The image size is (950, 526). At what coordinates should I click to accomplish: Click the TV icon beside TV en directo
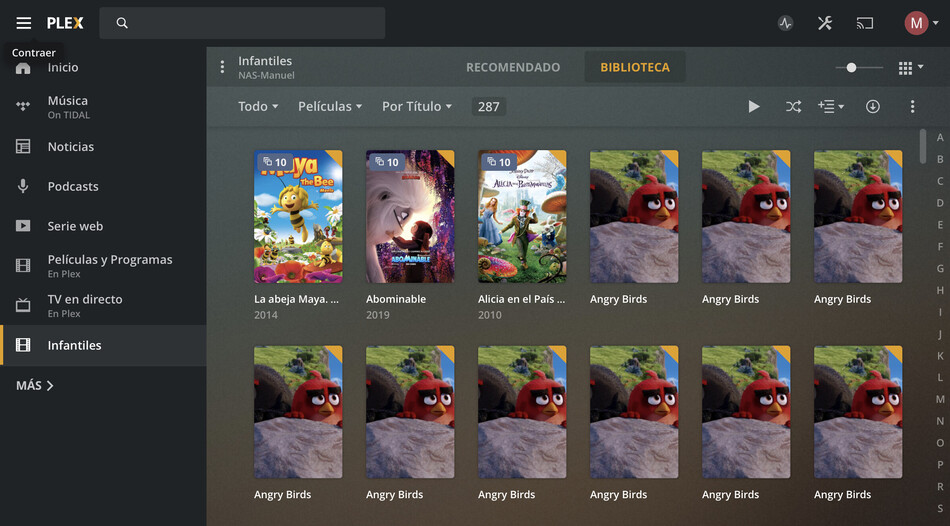point(23,305)
